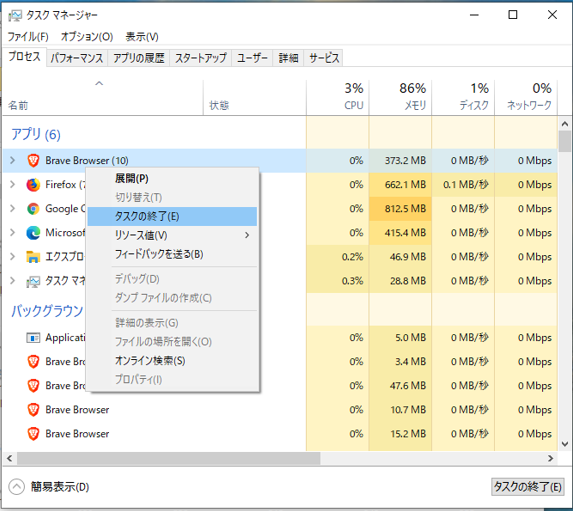Click the Brave icon on the 47.6 MB row

[x=33, y=386]
